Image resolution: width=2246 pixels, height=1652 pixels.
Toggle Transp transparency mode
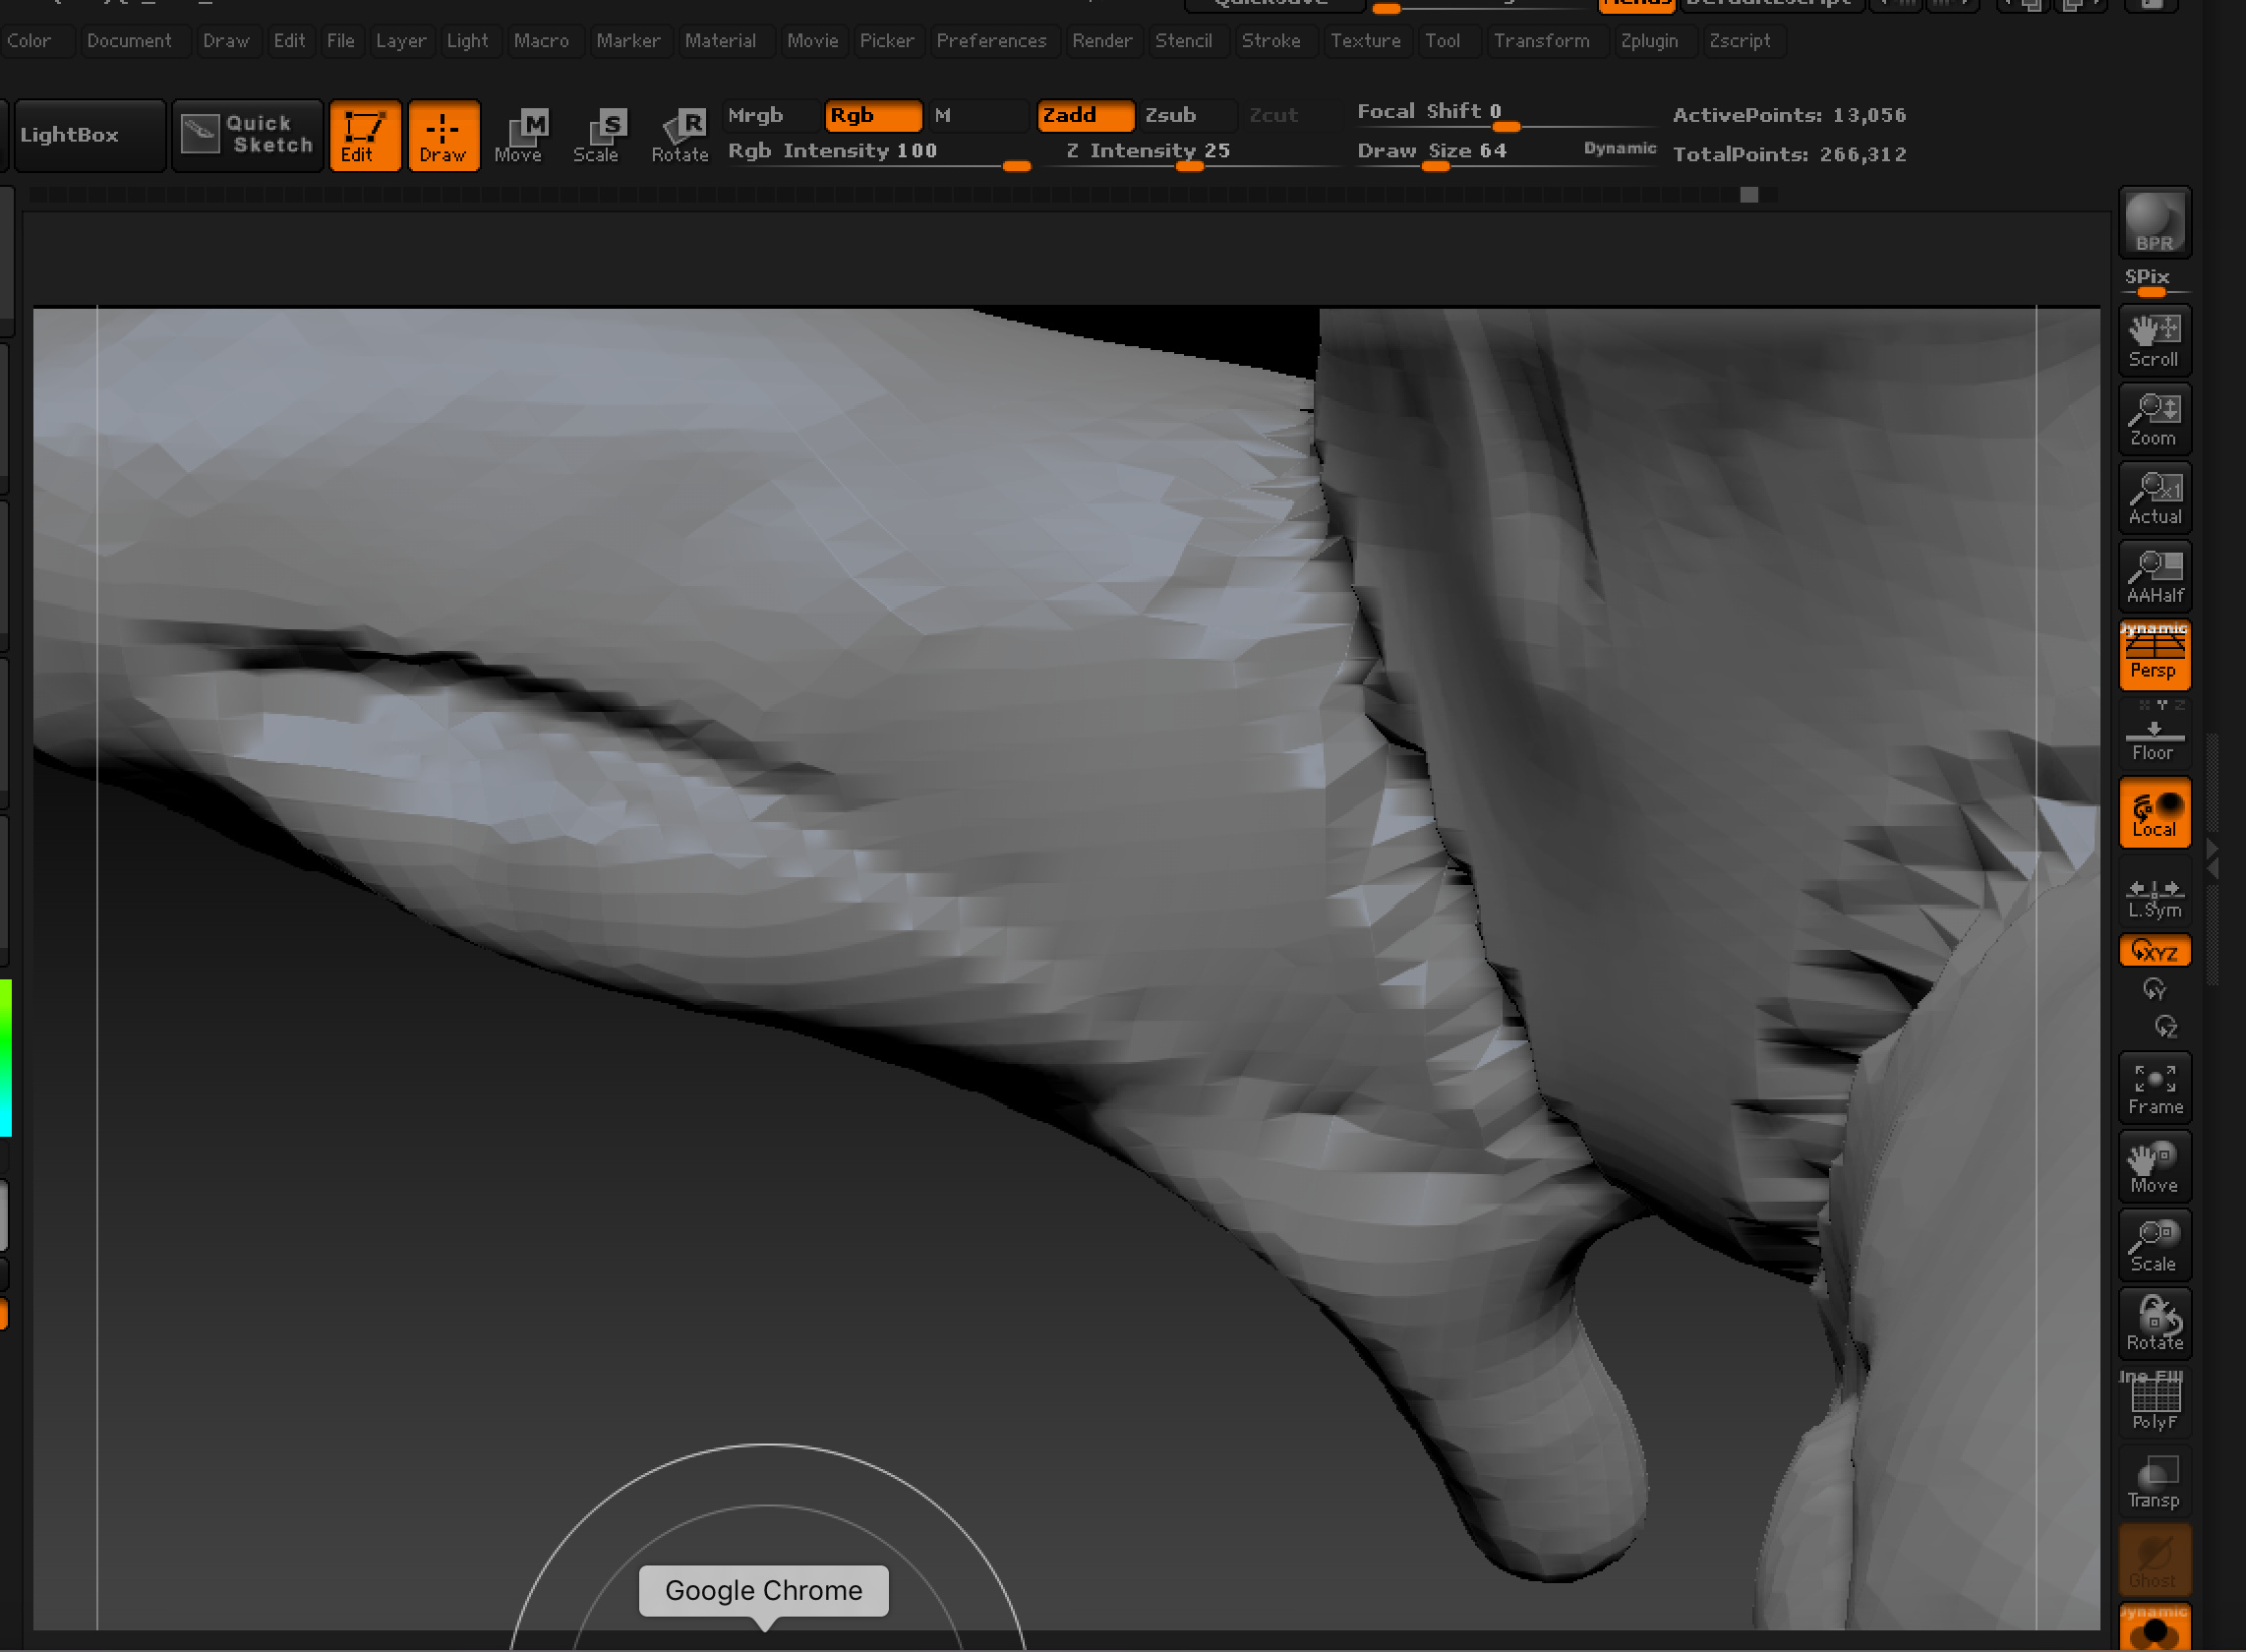tap(2154, 1482)
